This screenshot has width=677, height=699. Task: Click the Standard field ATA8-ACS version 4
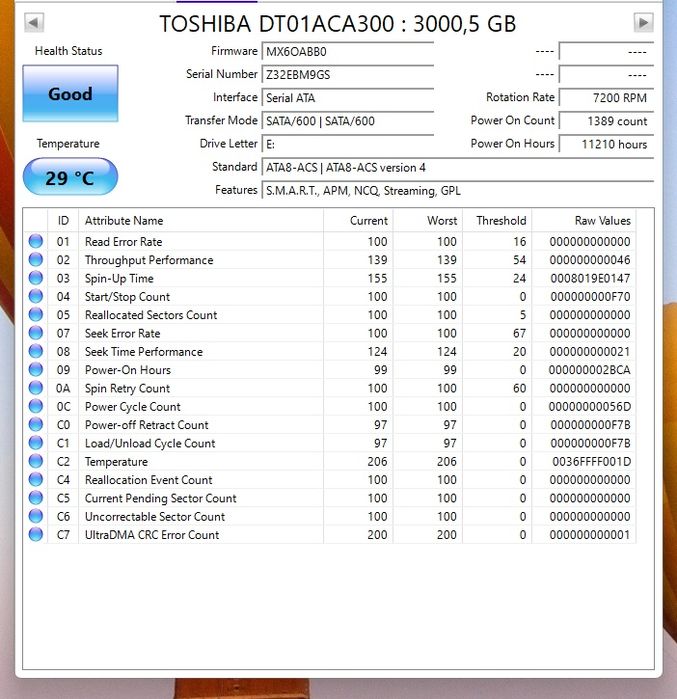coord(458,168)
